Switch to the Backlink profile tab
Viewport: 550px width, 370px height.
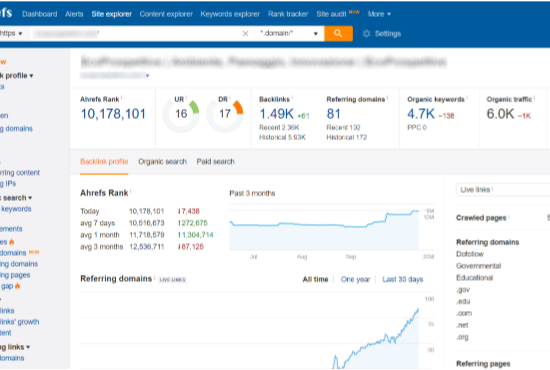104,162
